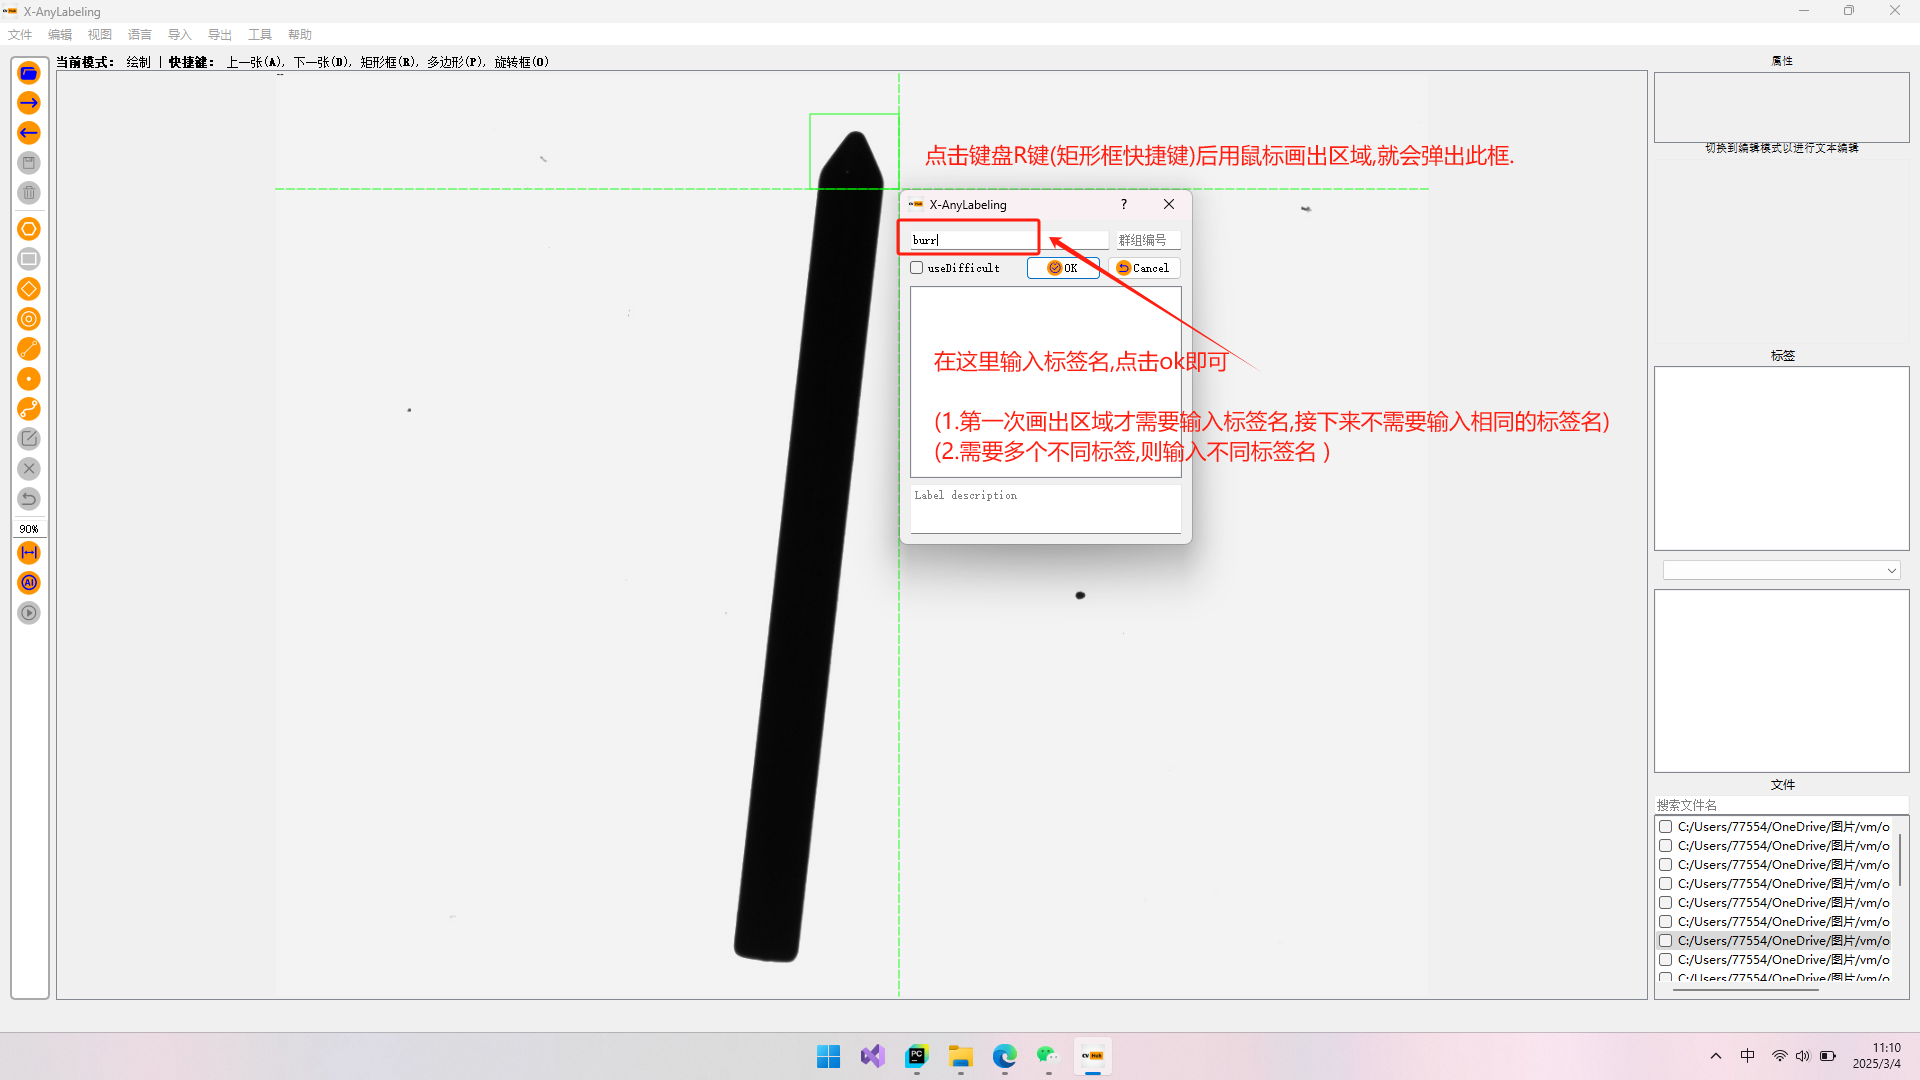Image resolution: width=1920 pixels, height=1080 pixels.
Task: Check the highlighted file entry checkbox
Action: click(1666, 941)
